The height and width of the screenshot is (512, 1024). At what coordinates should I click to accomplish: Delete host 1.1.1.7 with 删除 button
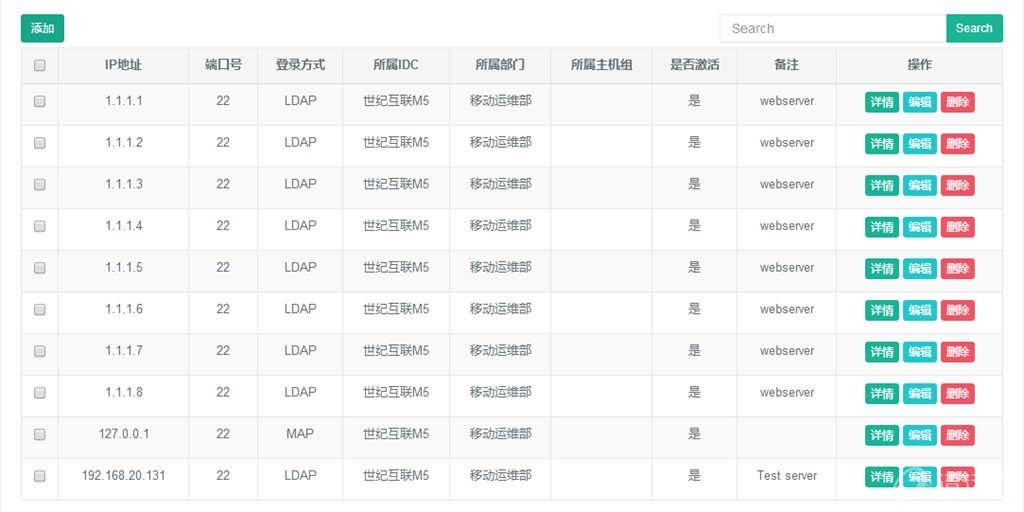click(957, 352)
